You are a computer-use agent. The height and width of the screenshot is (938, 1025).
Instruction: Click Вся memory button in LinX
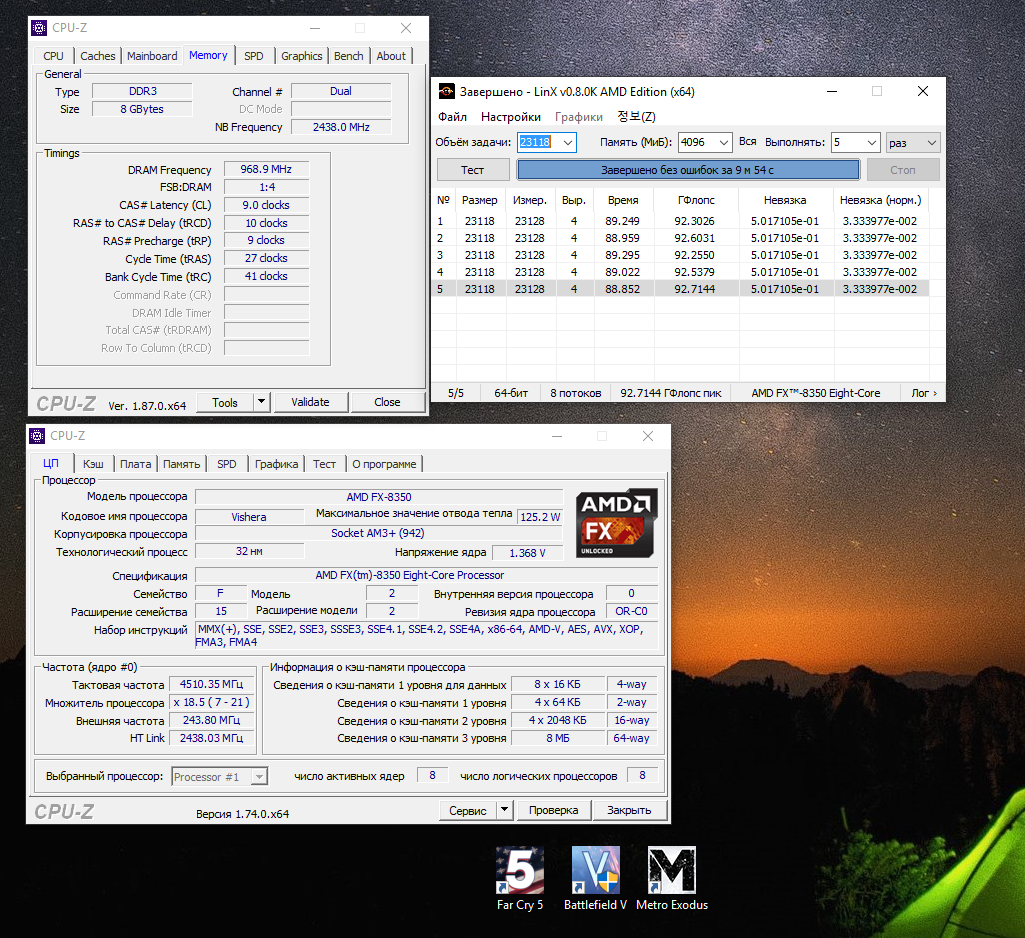747,142
